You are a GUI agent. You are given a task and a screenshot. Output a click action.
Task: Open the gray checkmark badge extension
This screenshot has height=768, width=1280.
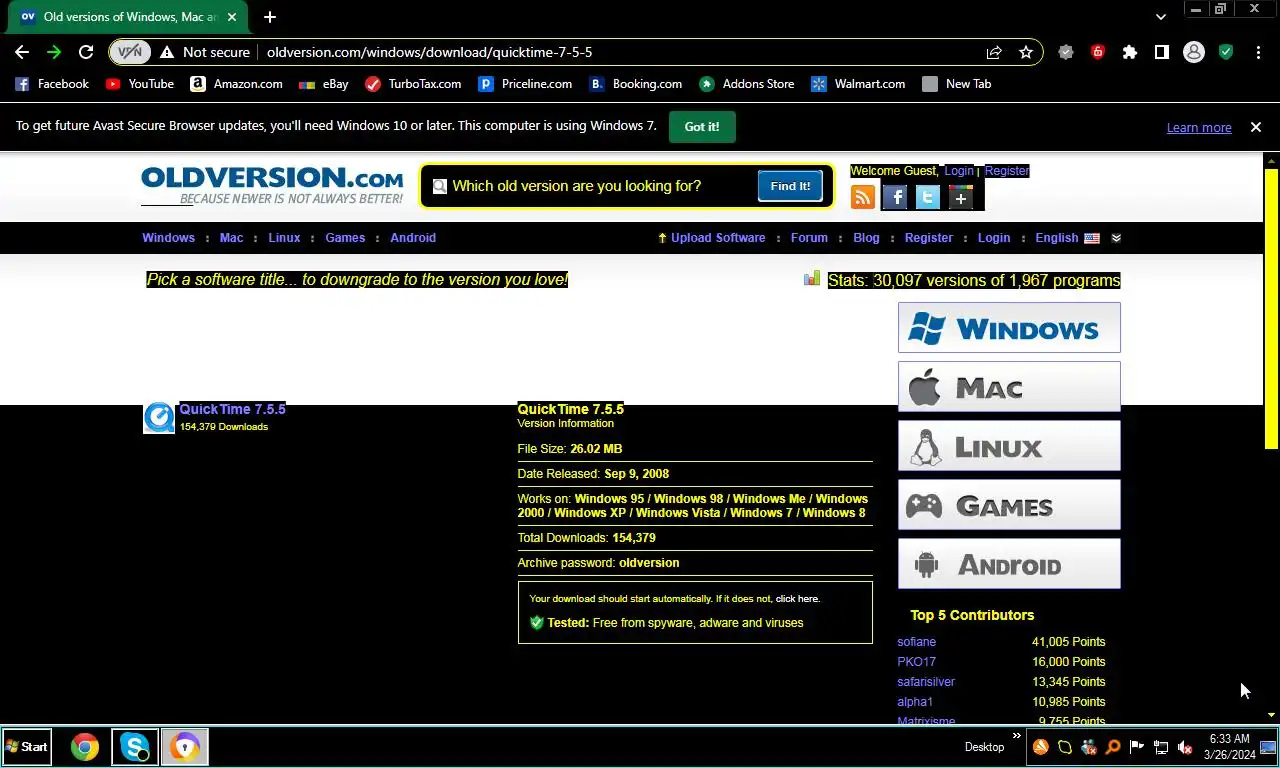coord(1066,52)
